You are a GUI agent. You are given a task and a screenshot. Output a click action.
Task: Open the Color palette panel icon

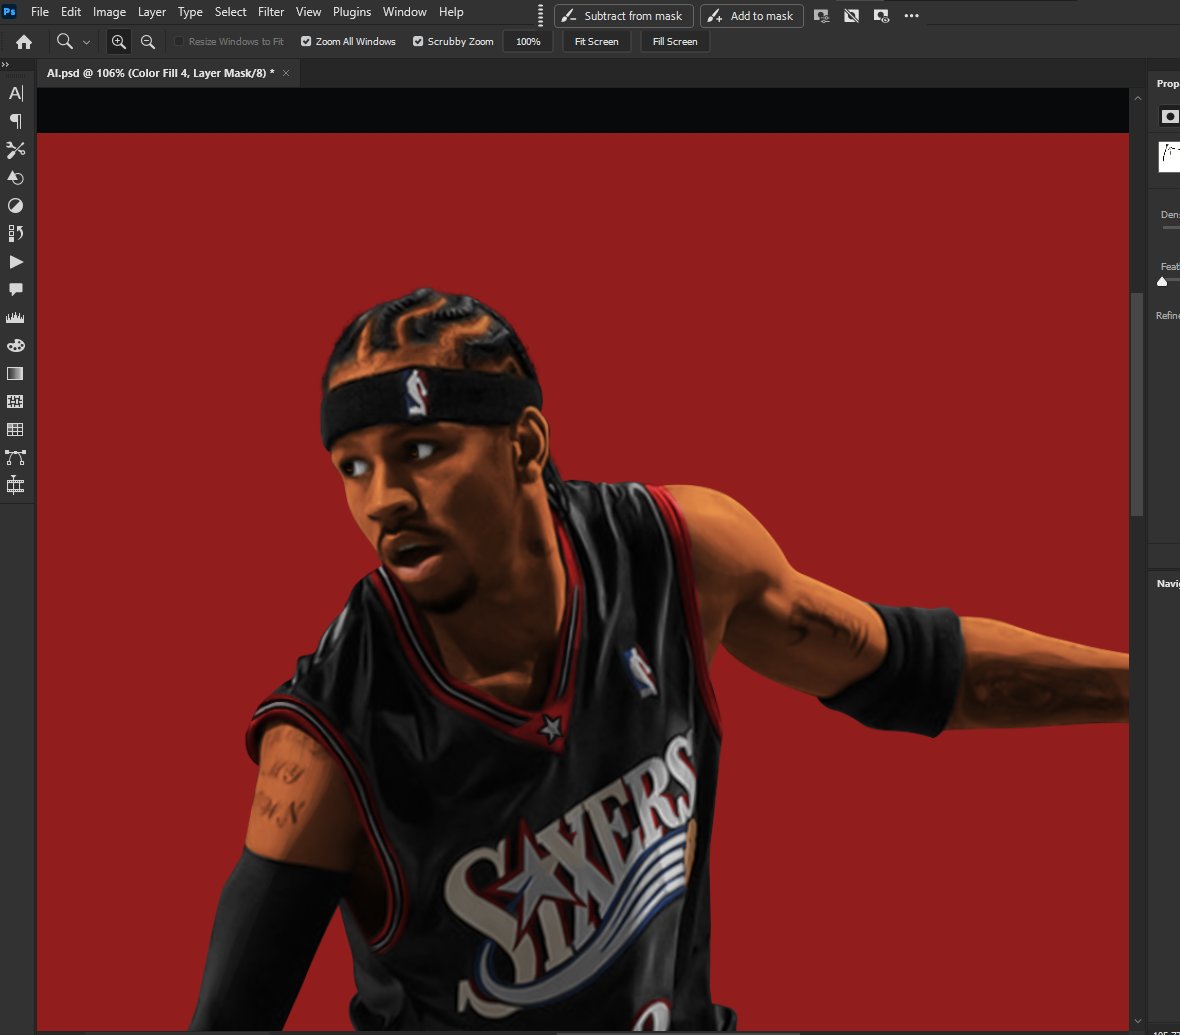(x=15, y=346)
